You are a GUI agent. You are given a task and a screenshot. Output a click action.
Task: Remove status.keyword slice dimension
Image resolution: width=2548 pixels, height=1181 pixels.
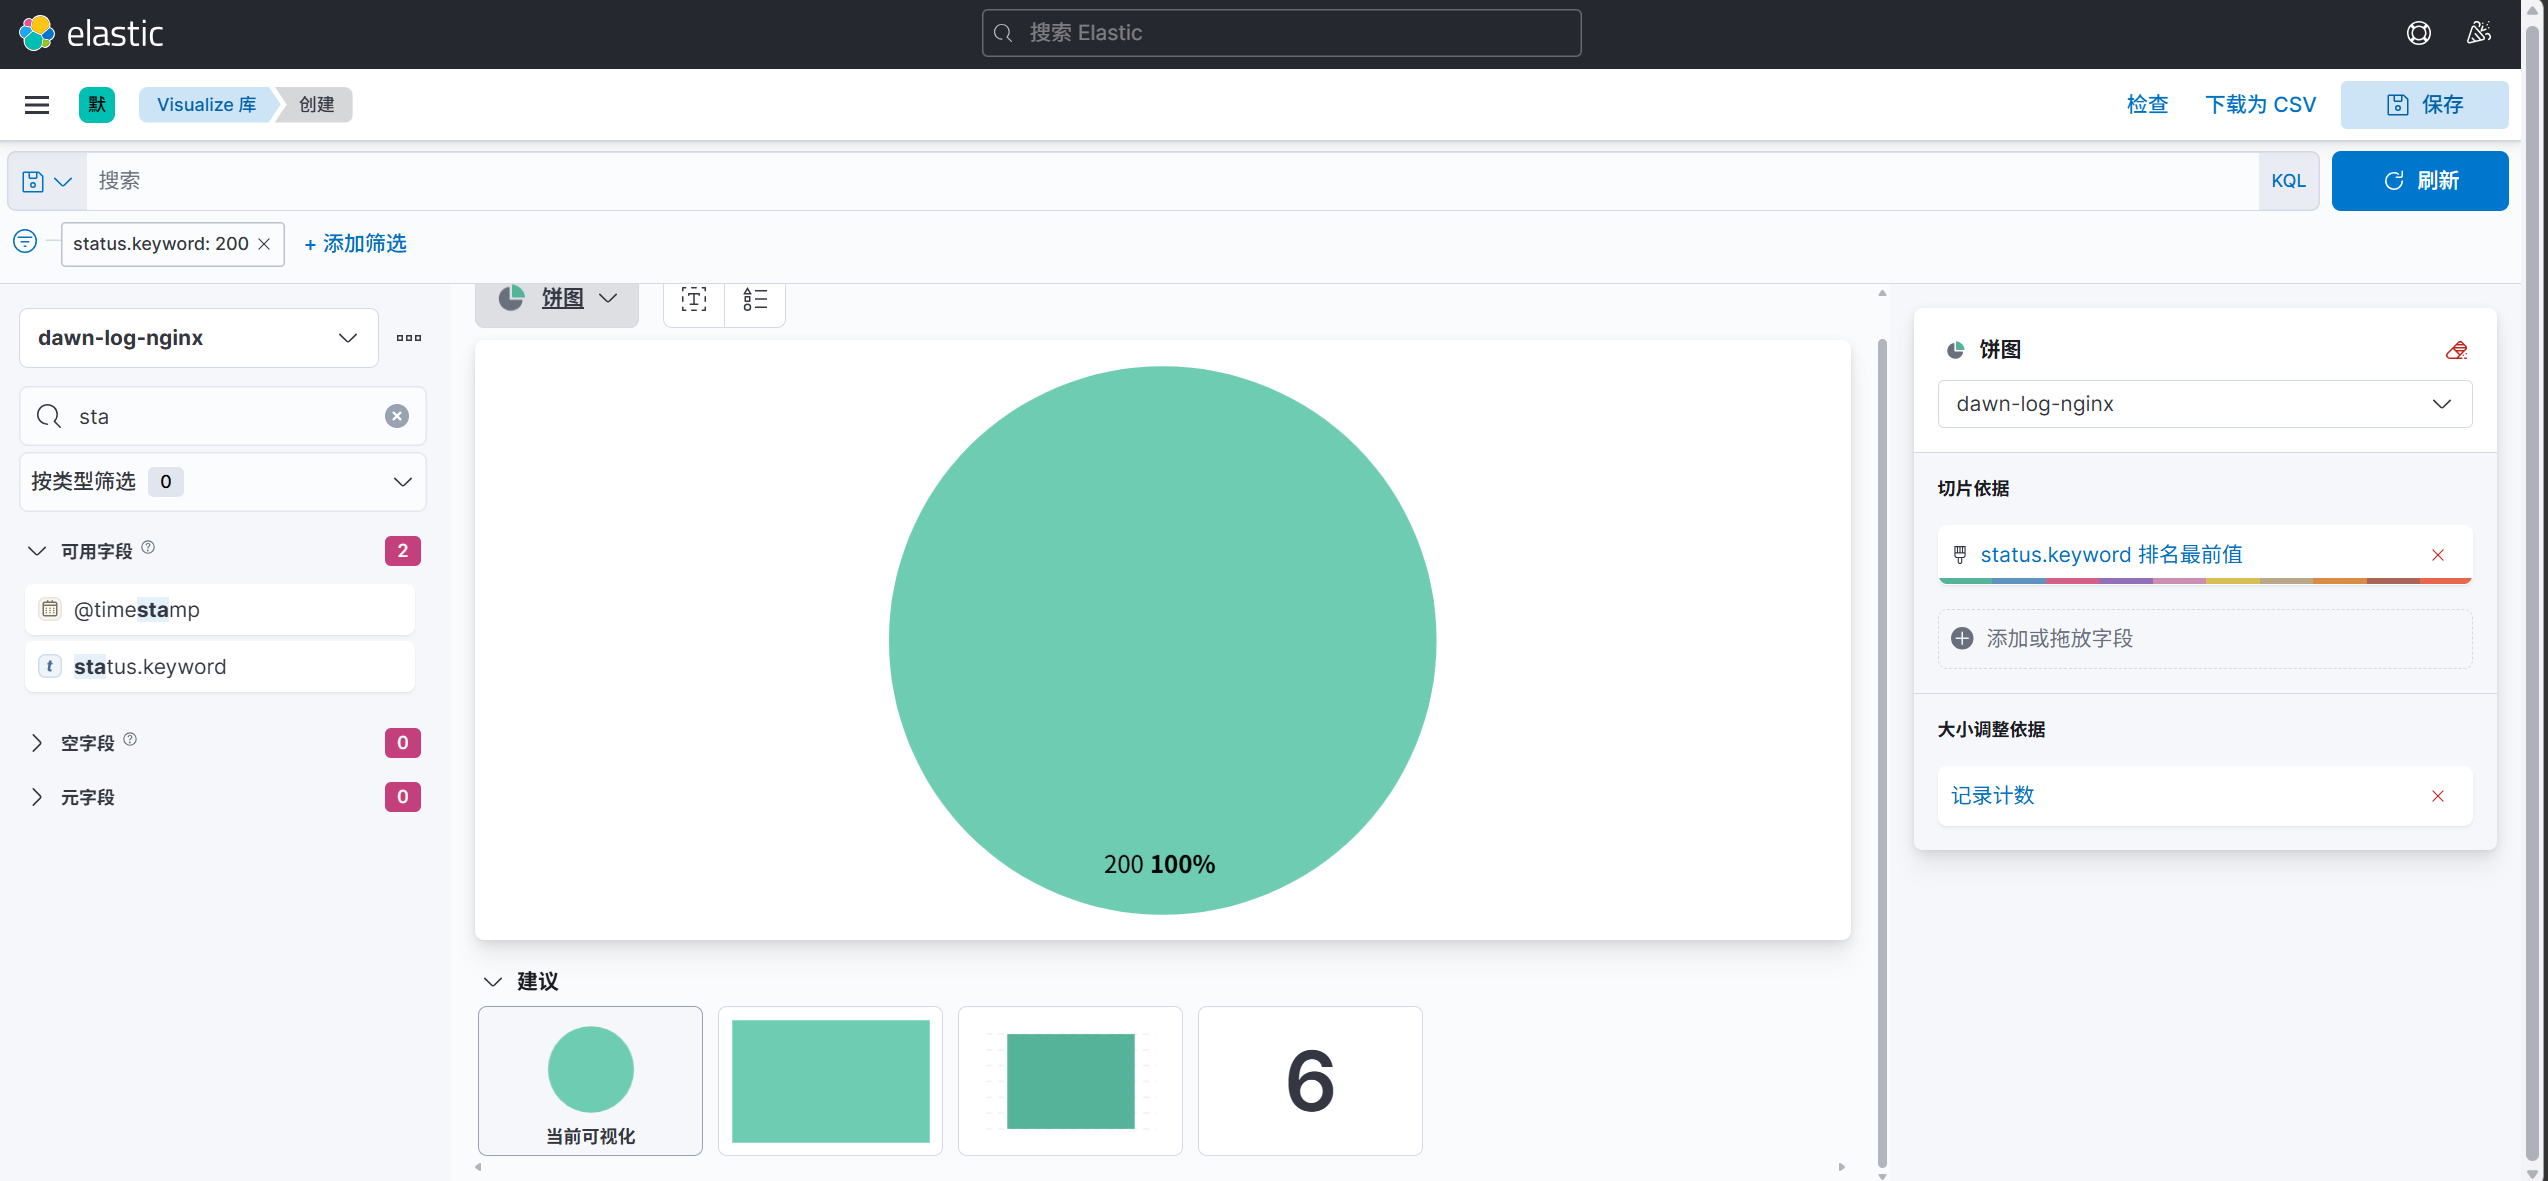click(2438, 555)
